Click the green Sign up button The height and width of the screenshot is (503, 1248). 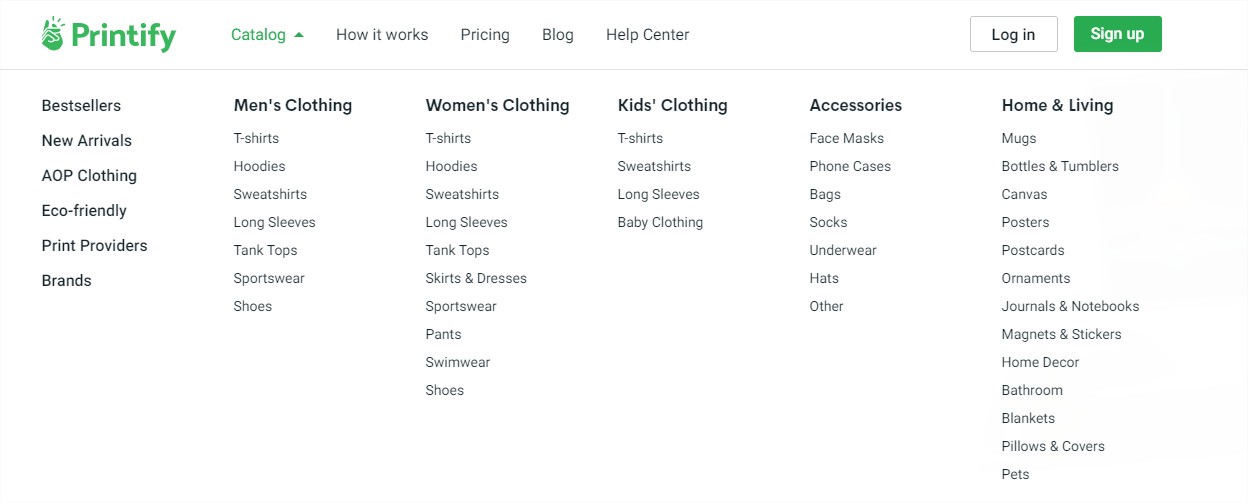(x=1118, y=34)
